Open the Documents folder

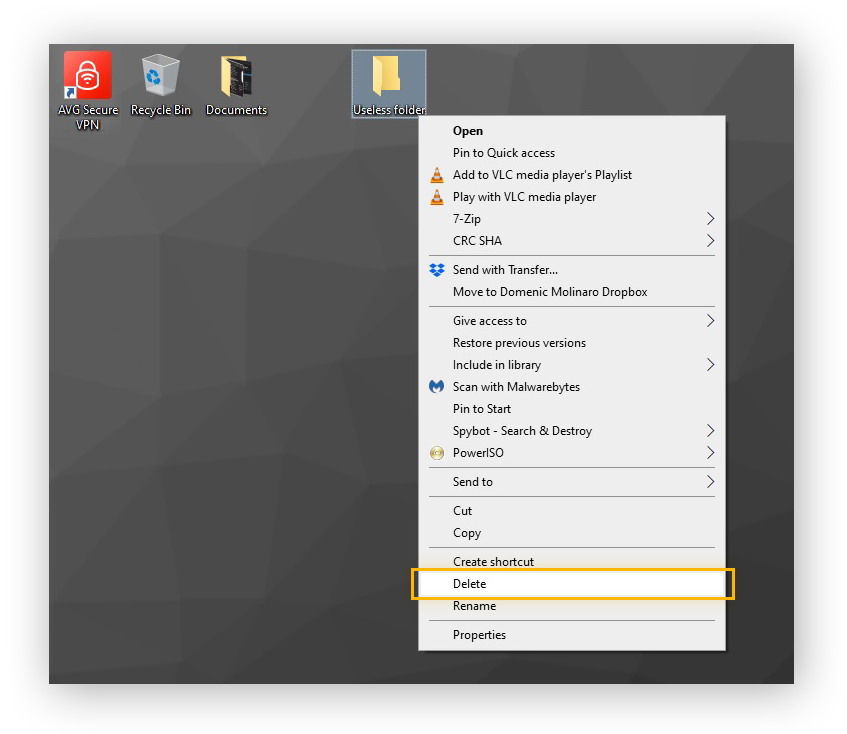point(236,75)
